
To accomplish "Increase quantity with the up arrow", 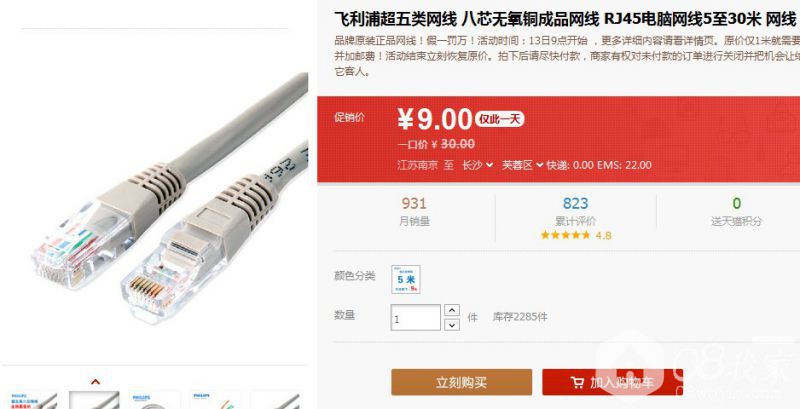I will click(x=452, y=310).
